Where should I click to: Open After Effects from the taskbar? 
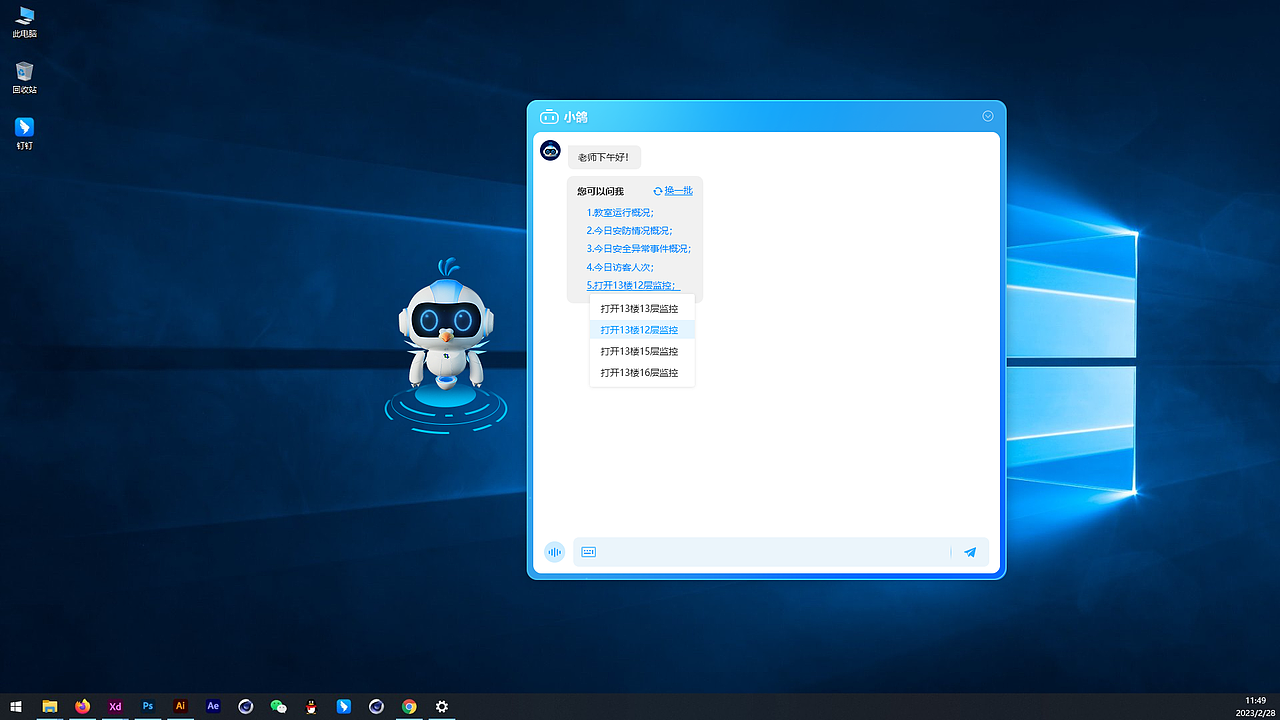click(213, 706)
